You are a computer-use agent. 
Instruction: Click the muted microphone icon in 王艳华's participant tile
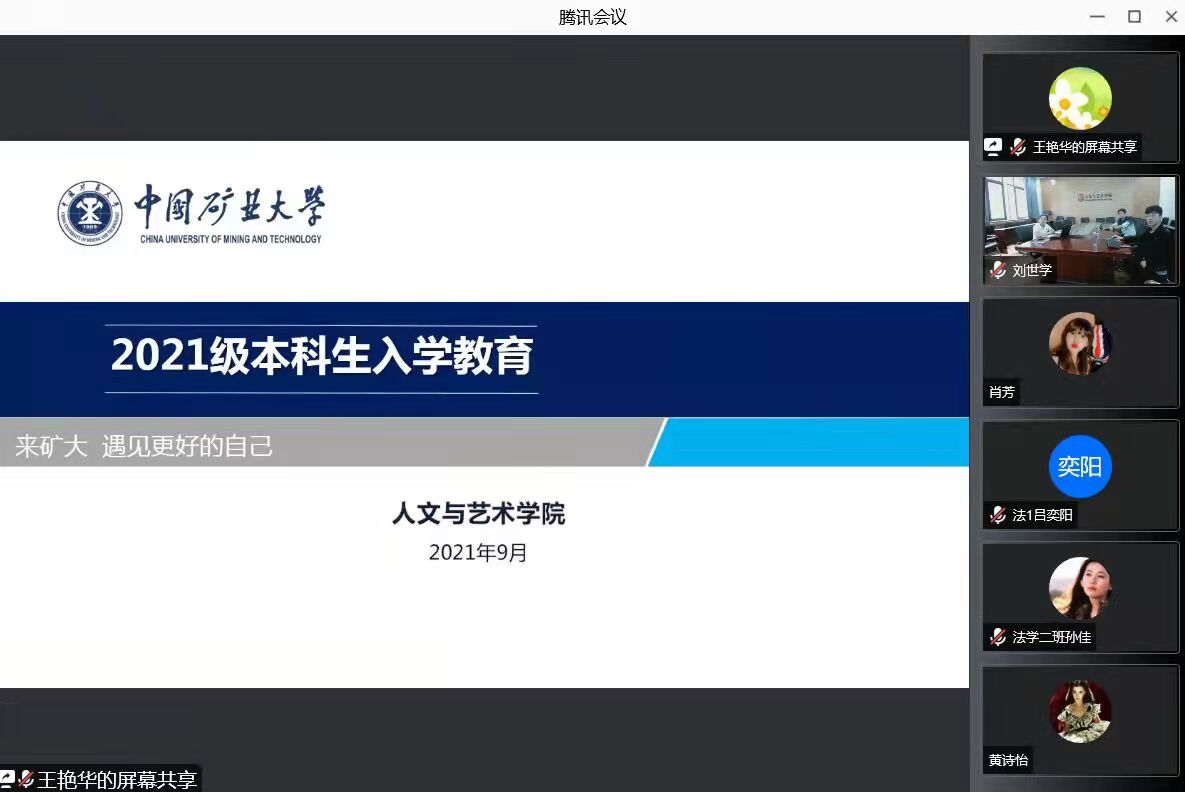tap(1018, 147)
